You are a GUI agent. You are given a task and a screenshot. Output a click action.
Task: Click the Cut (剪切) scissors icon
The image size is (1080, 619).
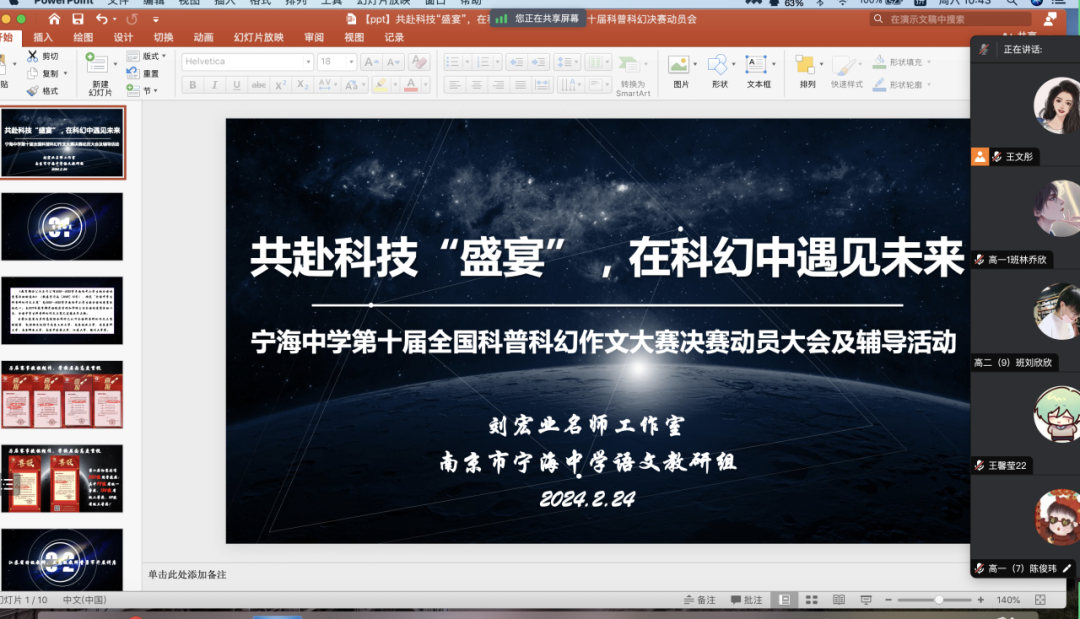(x=32, y=56)
